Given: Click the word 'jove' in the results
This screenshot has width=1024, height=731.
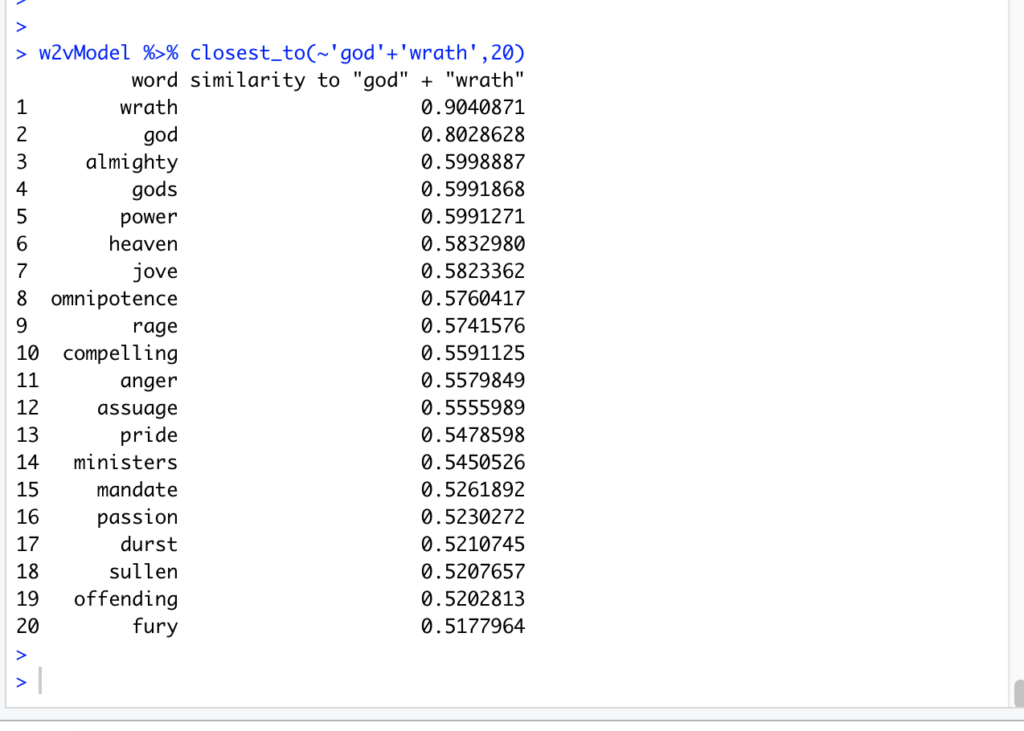Looking at the screenshot, I should point(154,271).
